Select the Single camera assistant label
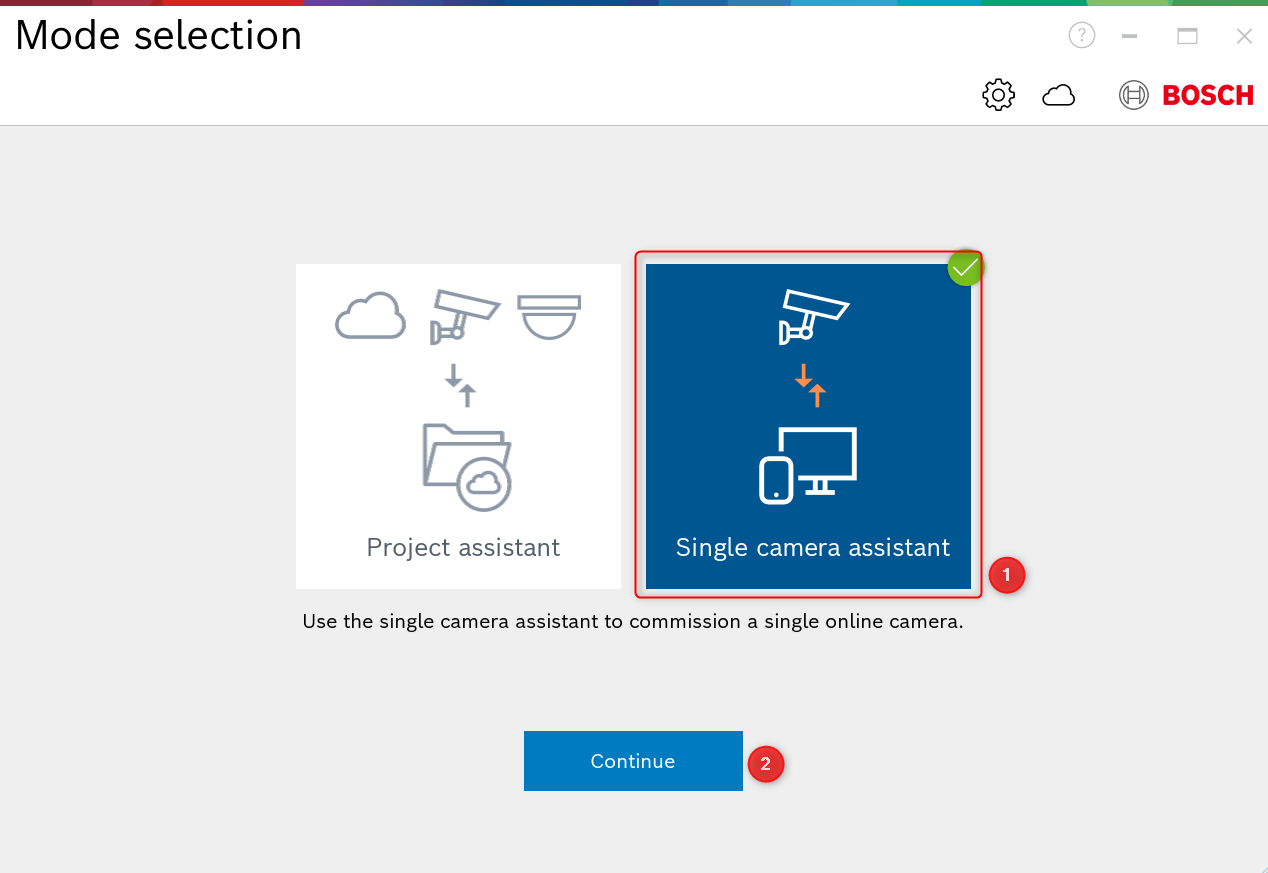 (813, 548)
